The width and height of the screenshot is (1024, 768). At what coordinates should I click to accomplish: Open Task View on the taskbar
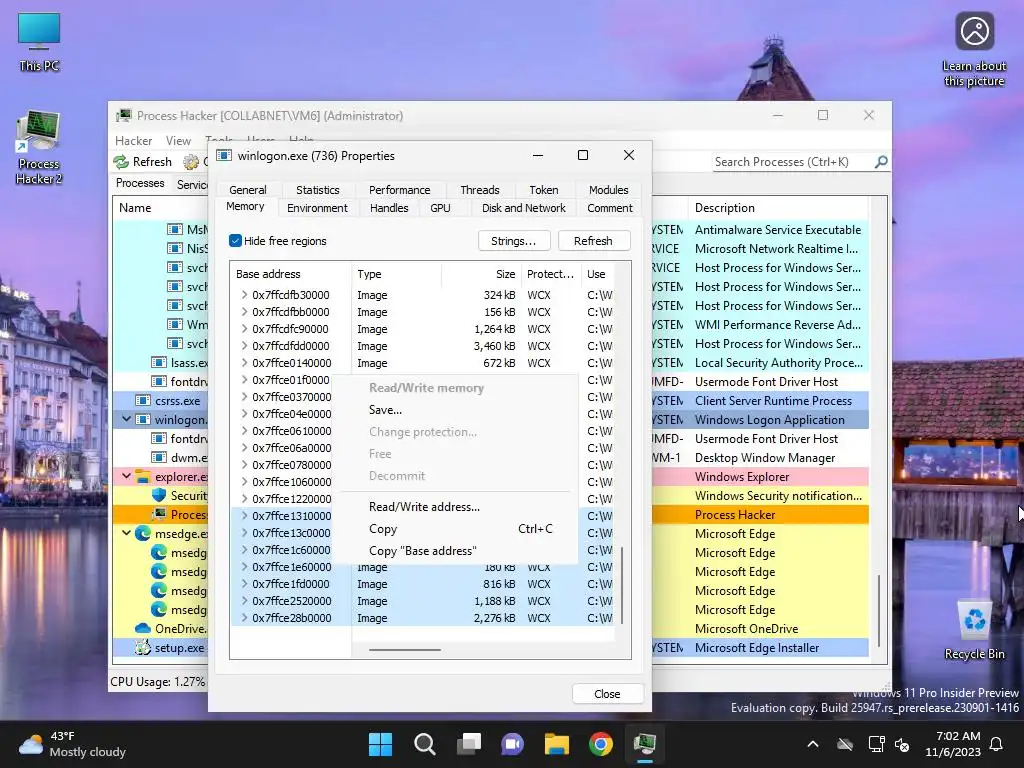point(469,744)
